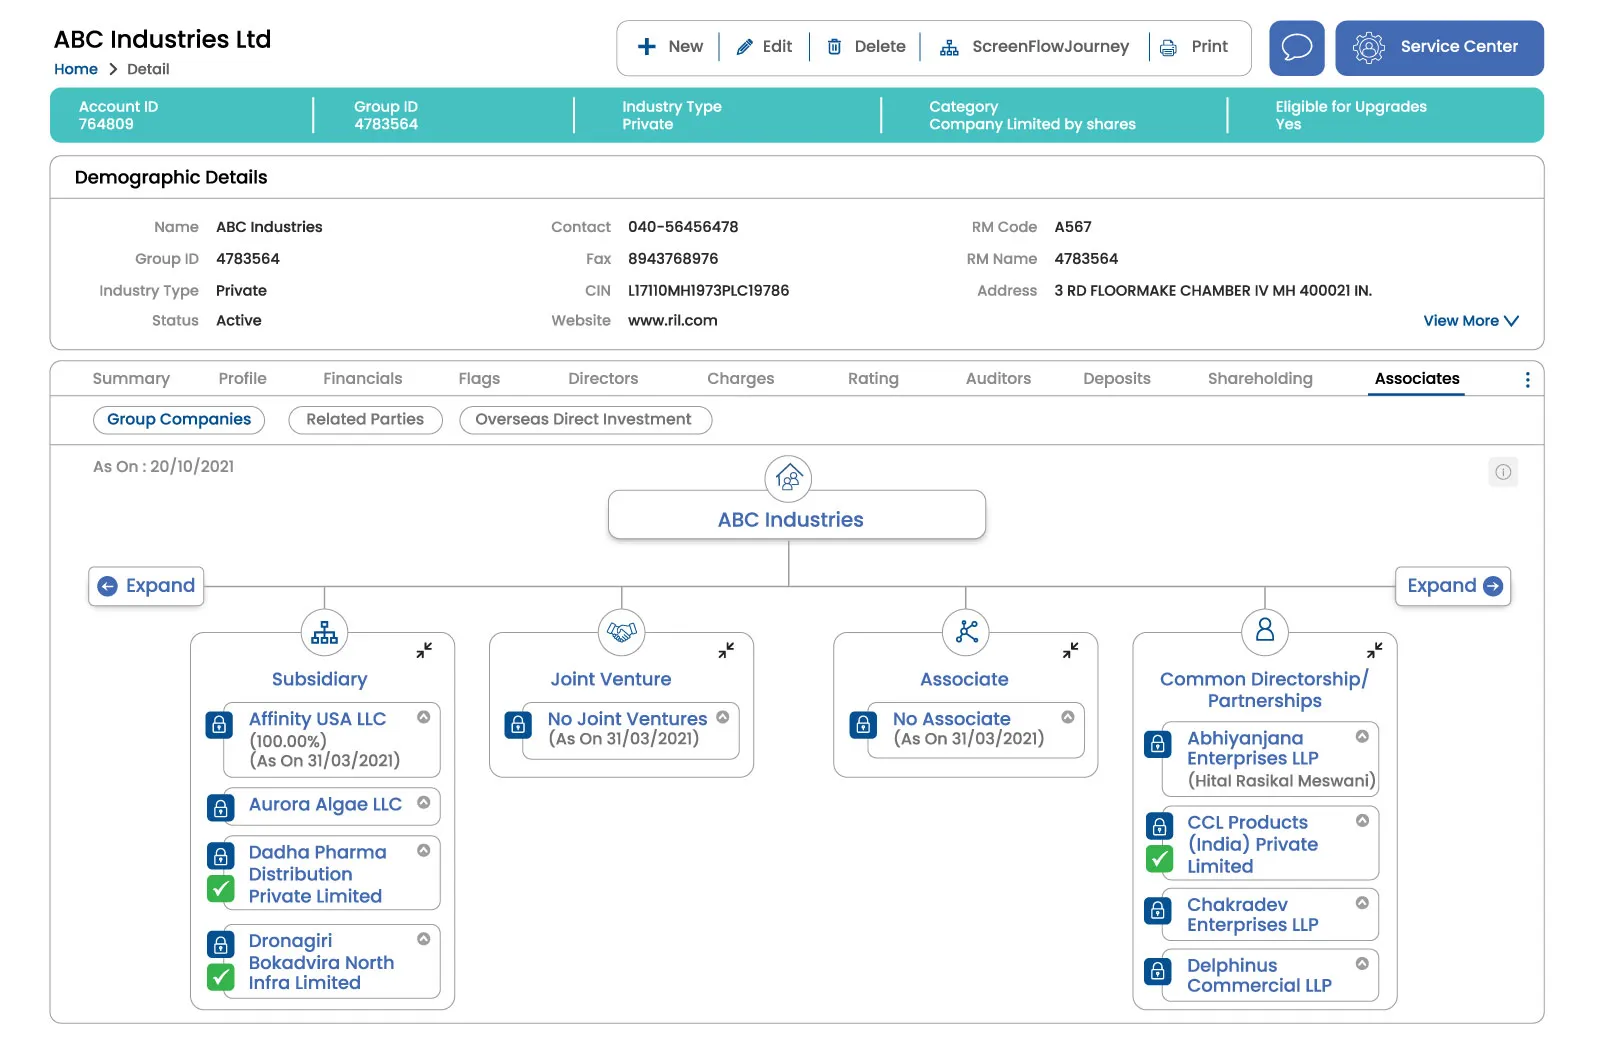Click the lock icon beside Aurora Algae LLC
The height and width of the screenshot is (1042, 1600).
tap(220, 807)
